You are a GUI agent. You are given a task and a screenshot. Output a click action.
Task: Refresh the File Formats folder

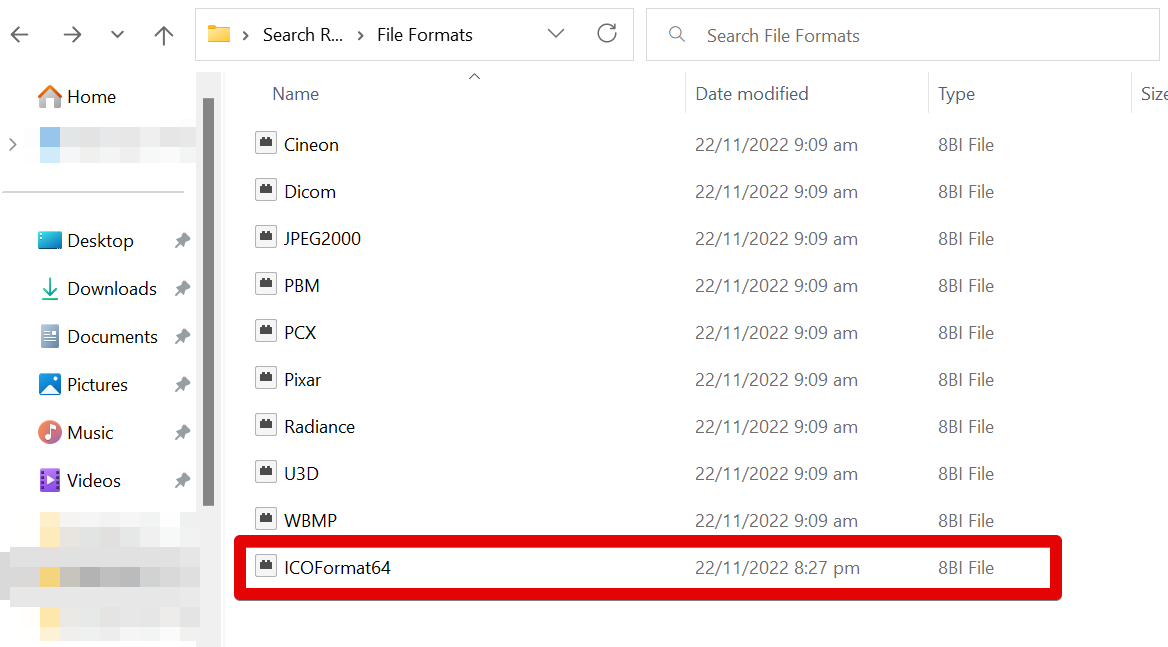point(606,34)
